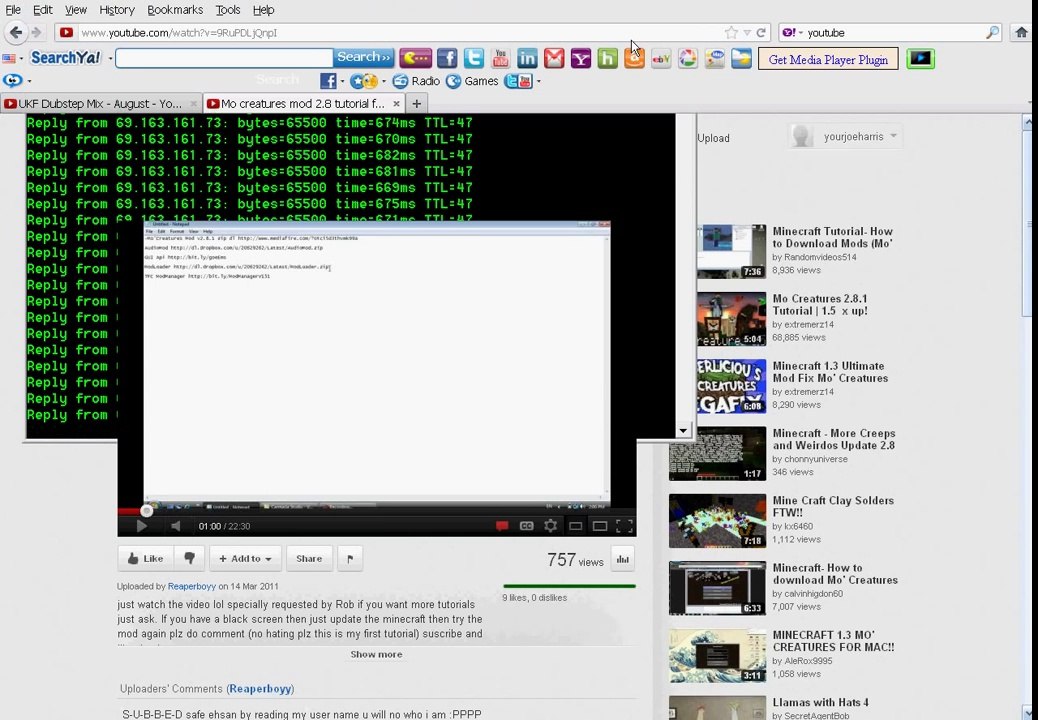Click Get Media Player Plugin
The image size is (1038, 720).
point(828,60)
